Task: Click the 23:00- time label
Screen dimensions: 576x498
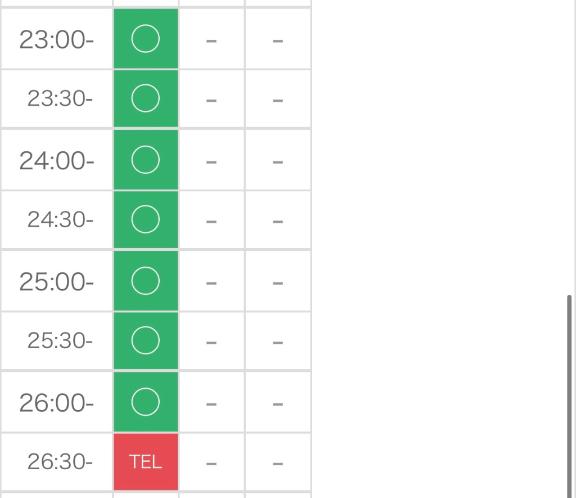Action: tap(56, 40)
